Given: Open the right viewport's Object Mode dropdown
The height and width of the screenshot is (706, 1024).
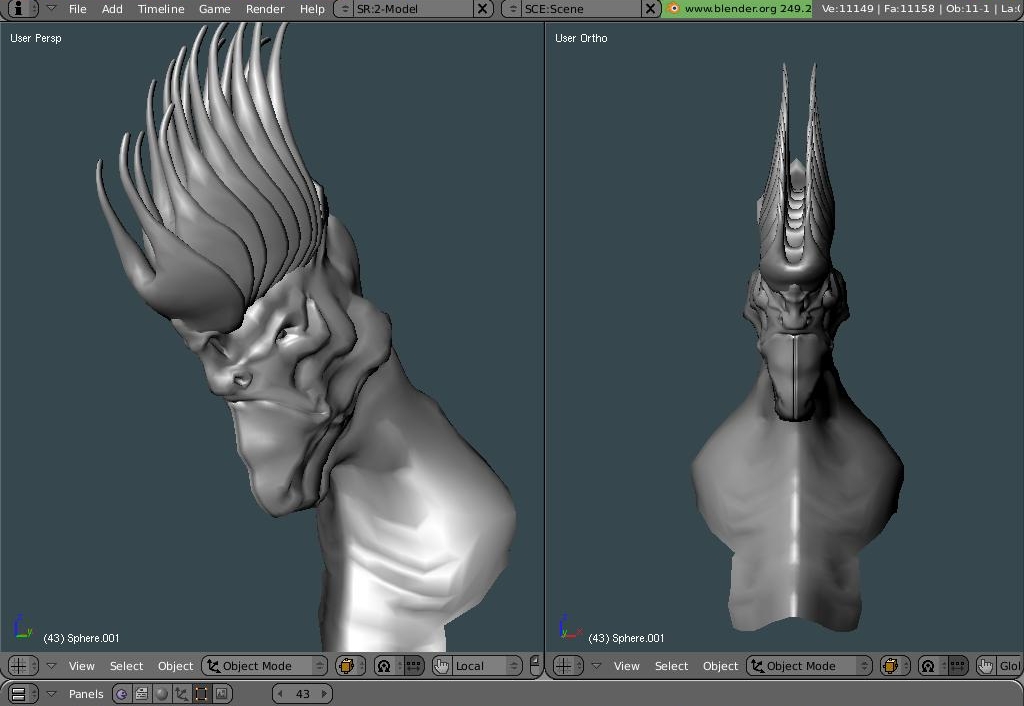Looking at the screenshot, I should [x=809, y=666].
